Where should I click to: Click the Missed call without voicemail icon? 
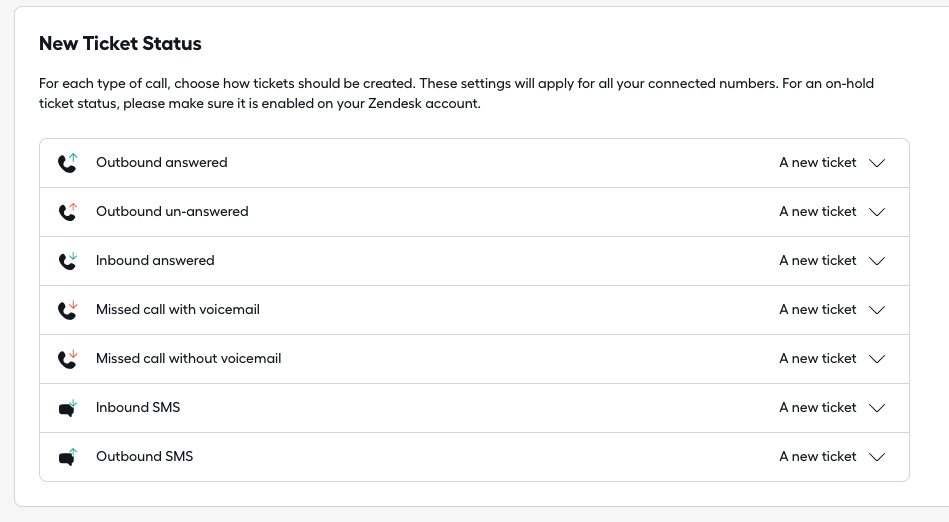[68, 359]
